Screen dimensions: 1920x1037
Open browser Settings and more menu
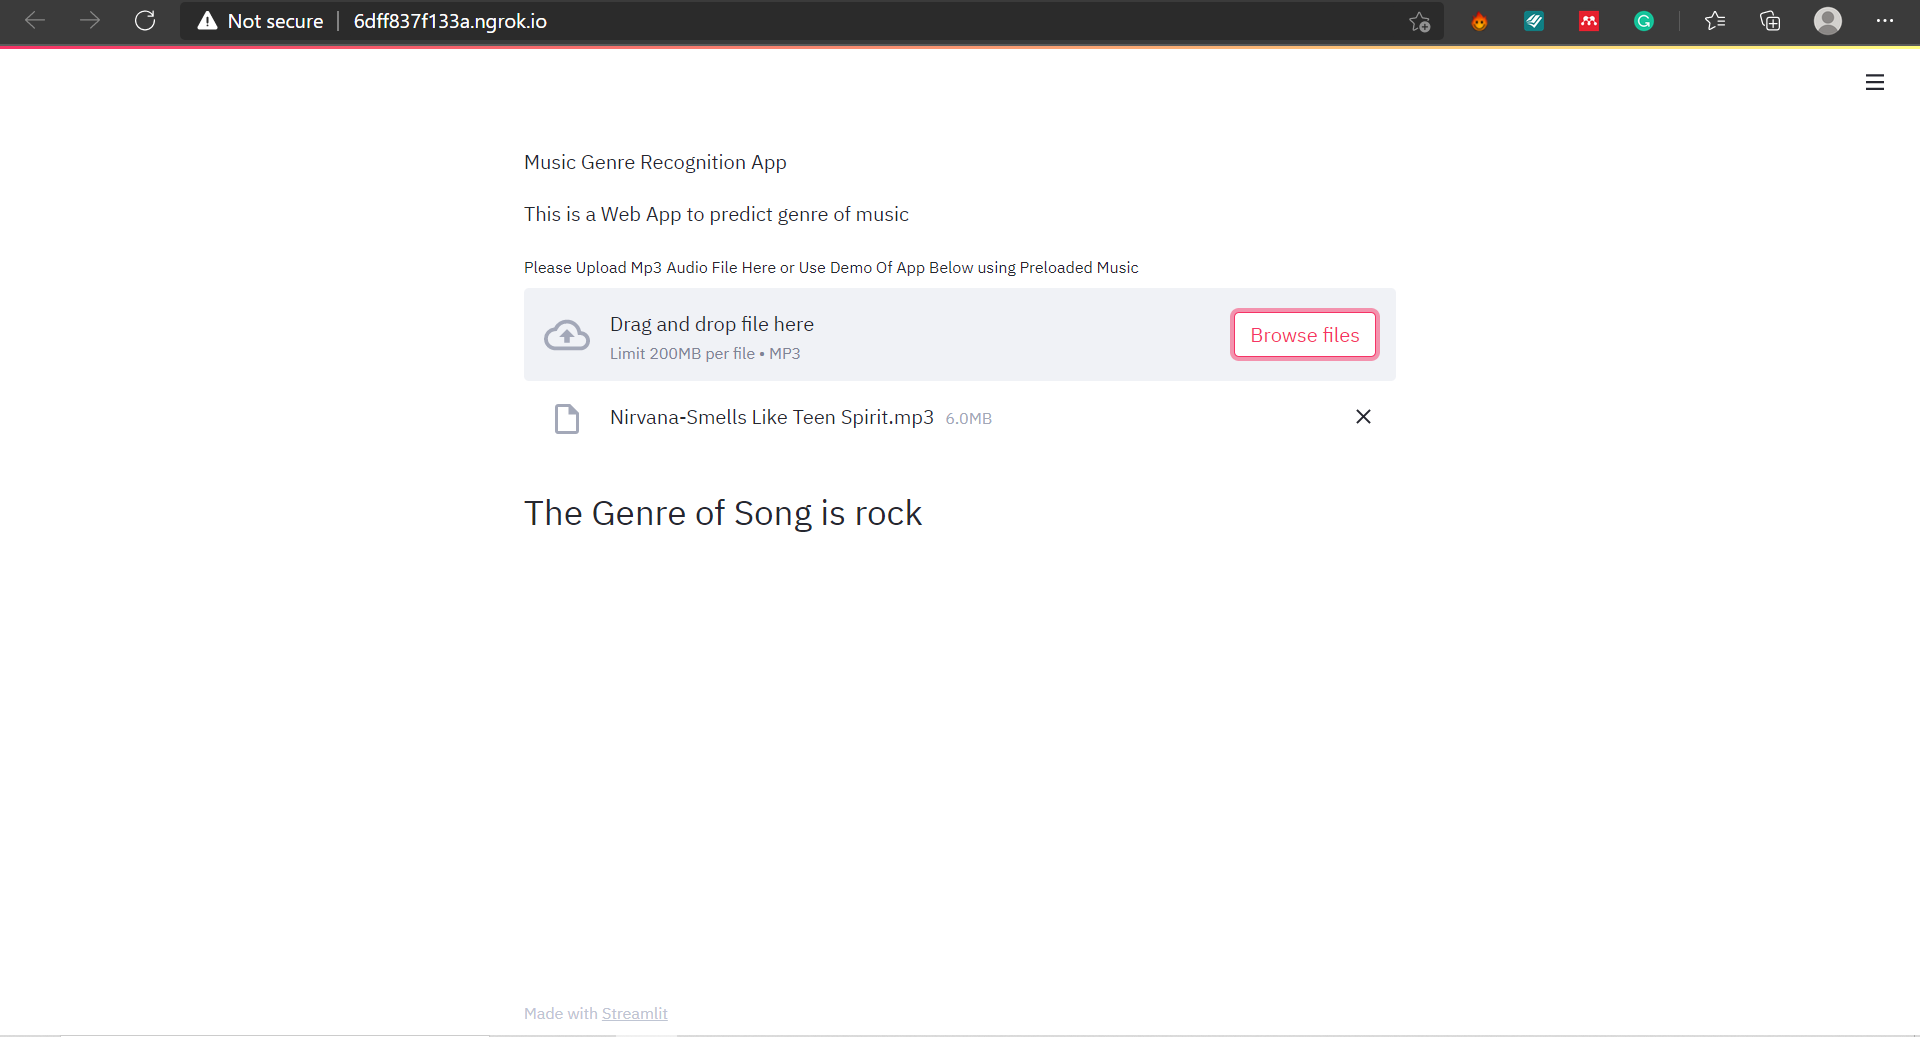click(x=1885, y=21)
